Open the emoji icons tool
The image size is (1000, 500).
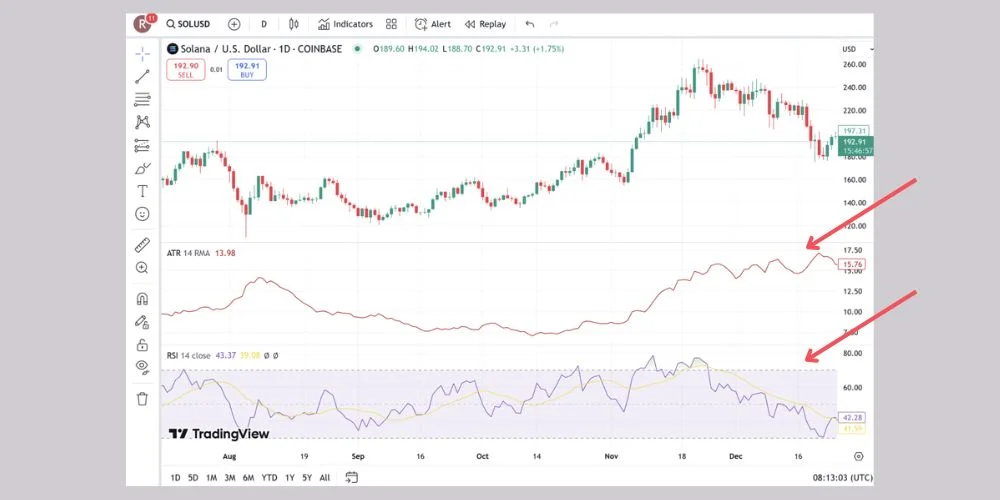(142, 214)
